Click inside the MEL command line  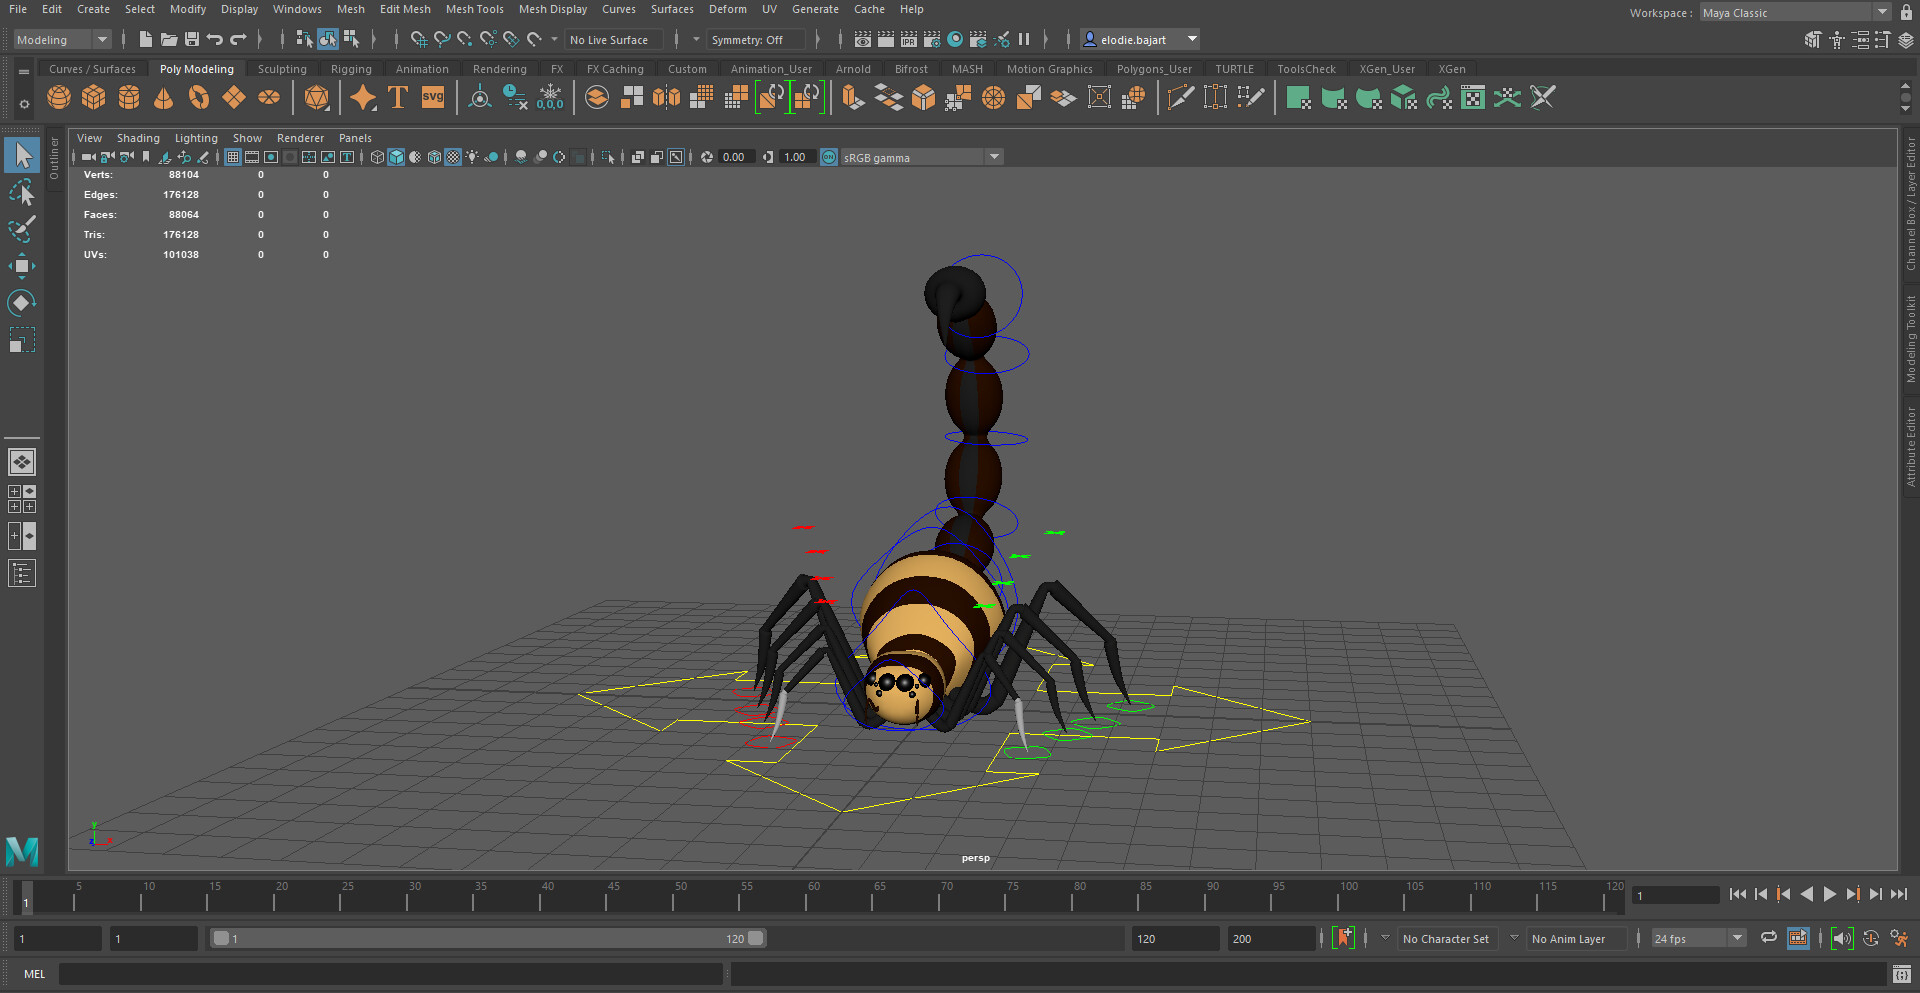tap(390, 974)
